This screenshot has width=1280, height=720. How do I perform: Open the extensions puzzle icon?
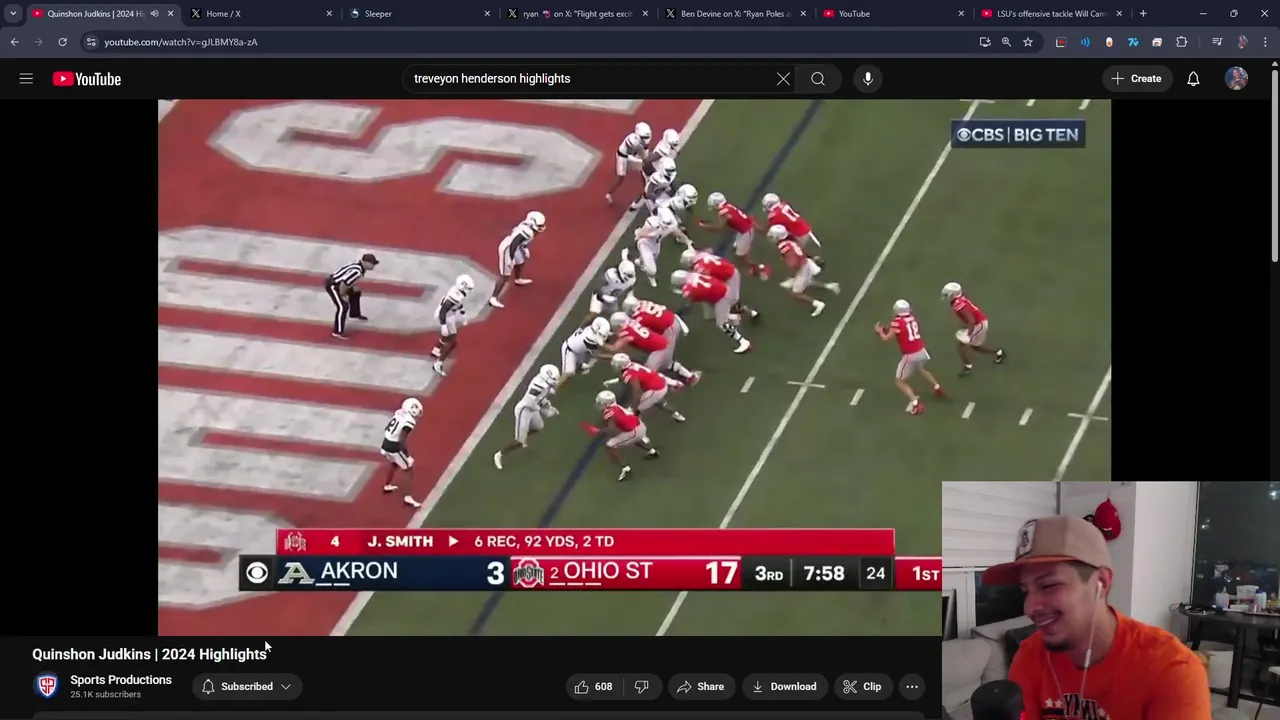coord(1182,42)
